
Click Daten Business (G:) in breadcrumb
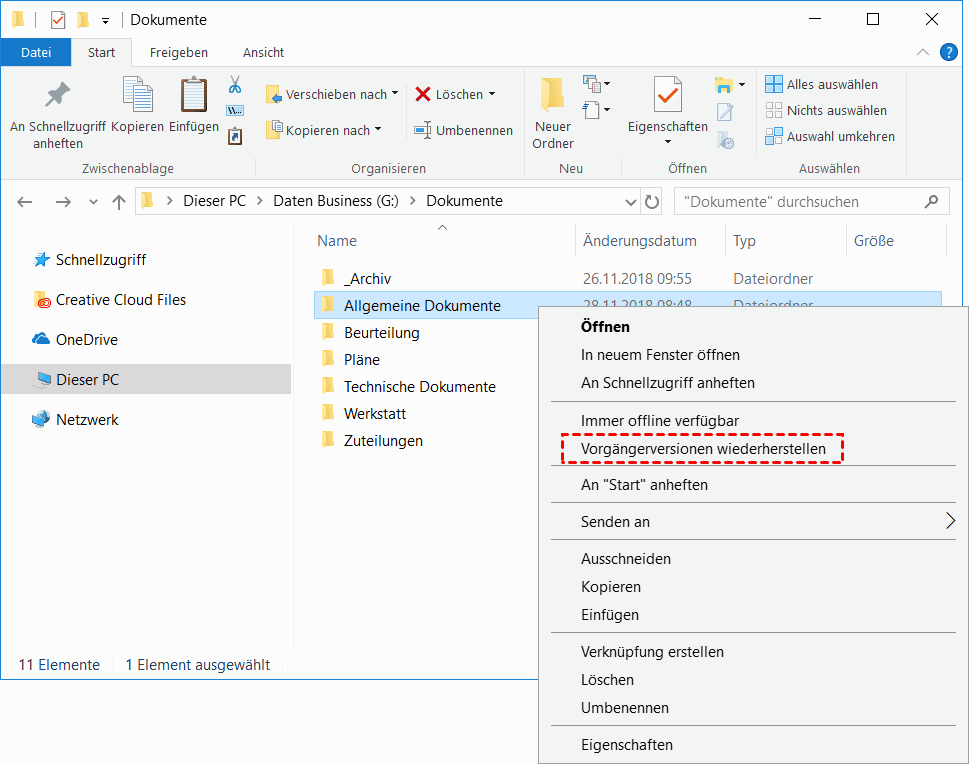336,201
